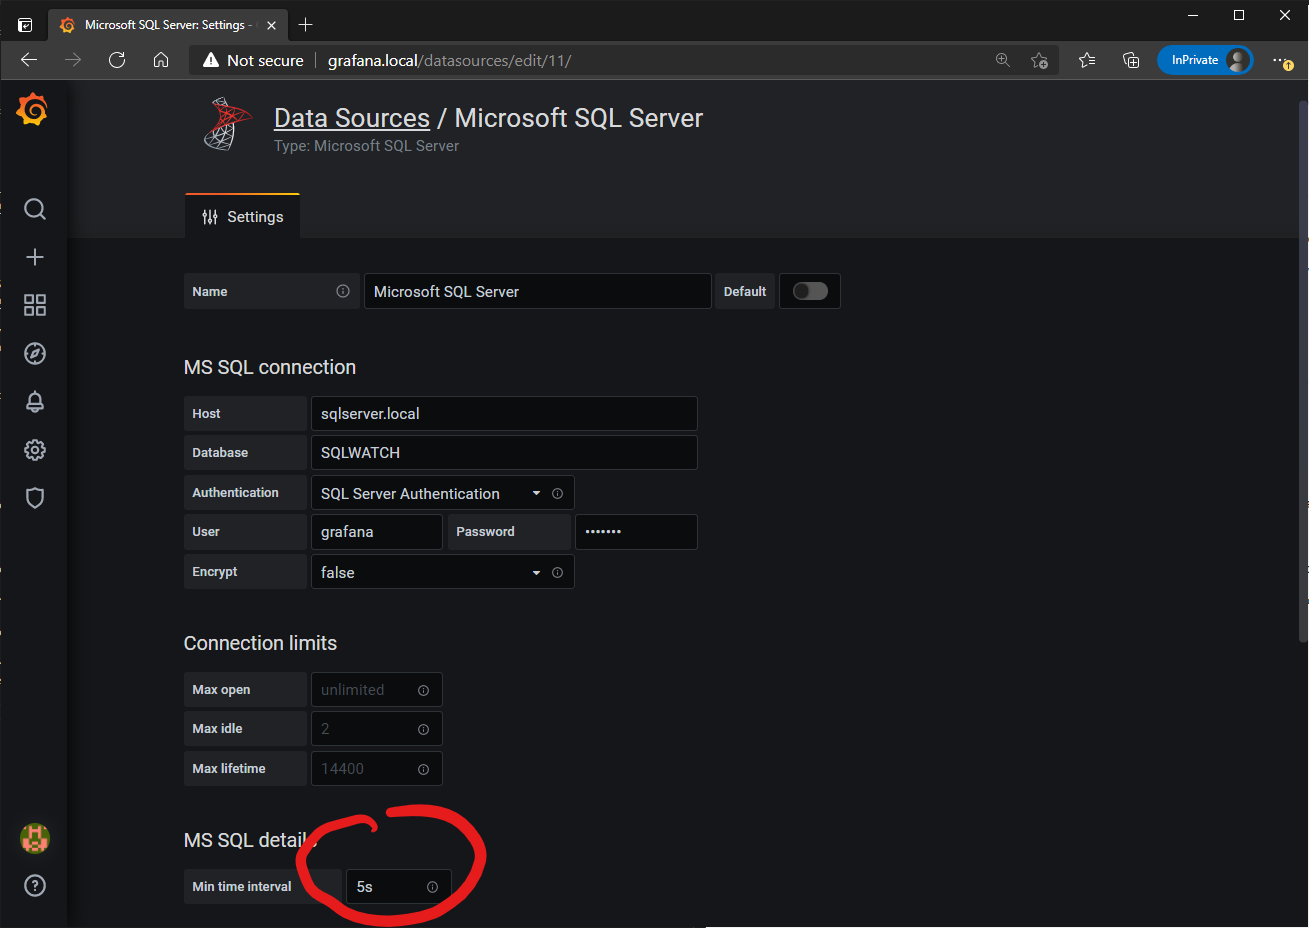Viewport: 1309px width, 928px height.
Task: Click the zoom magnifier icon in address bar
Action: click(1003, 60)
